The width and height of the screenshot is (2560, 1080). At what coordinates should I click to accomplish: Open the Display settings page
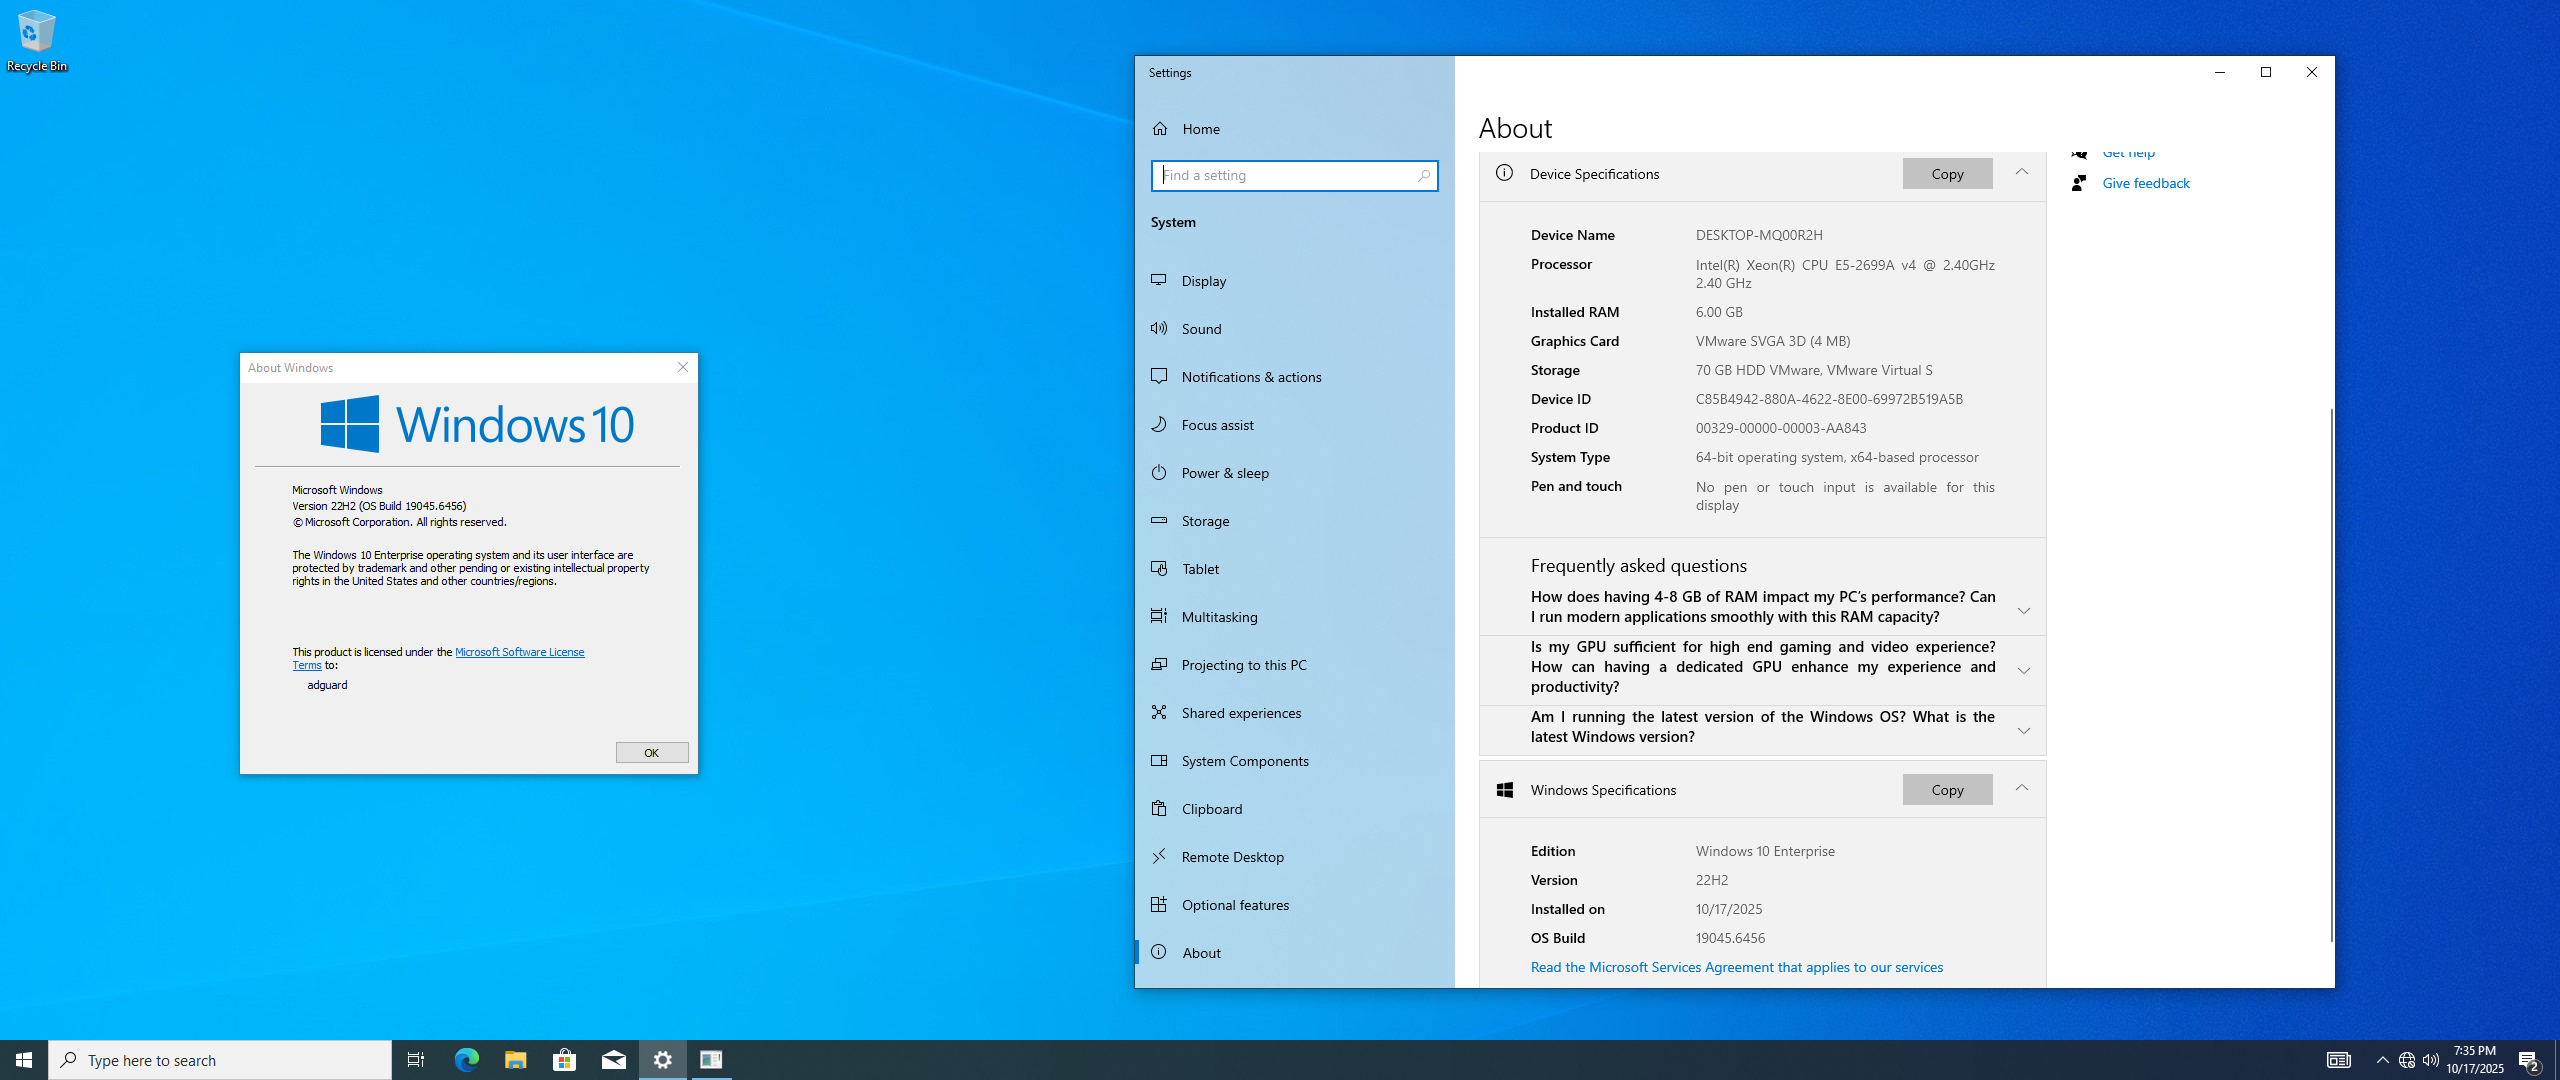tap(1203, 281)
